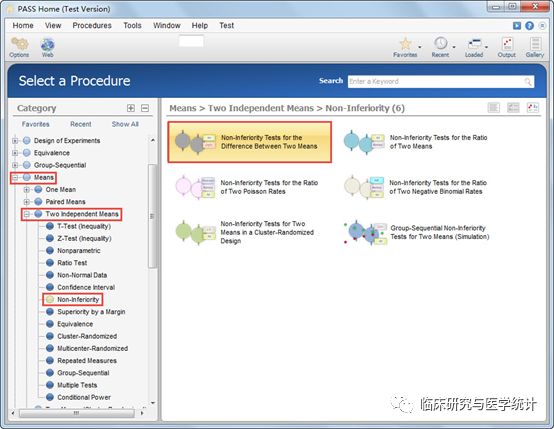Open Non-Inferiority Tests for Ratio of Two Poisson Rates
The image size is (554, 429).
(247, 187)
